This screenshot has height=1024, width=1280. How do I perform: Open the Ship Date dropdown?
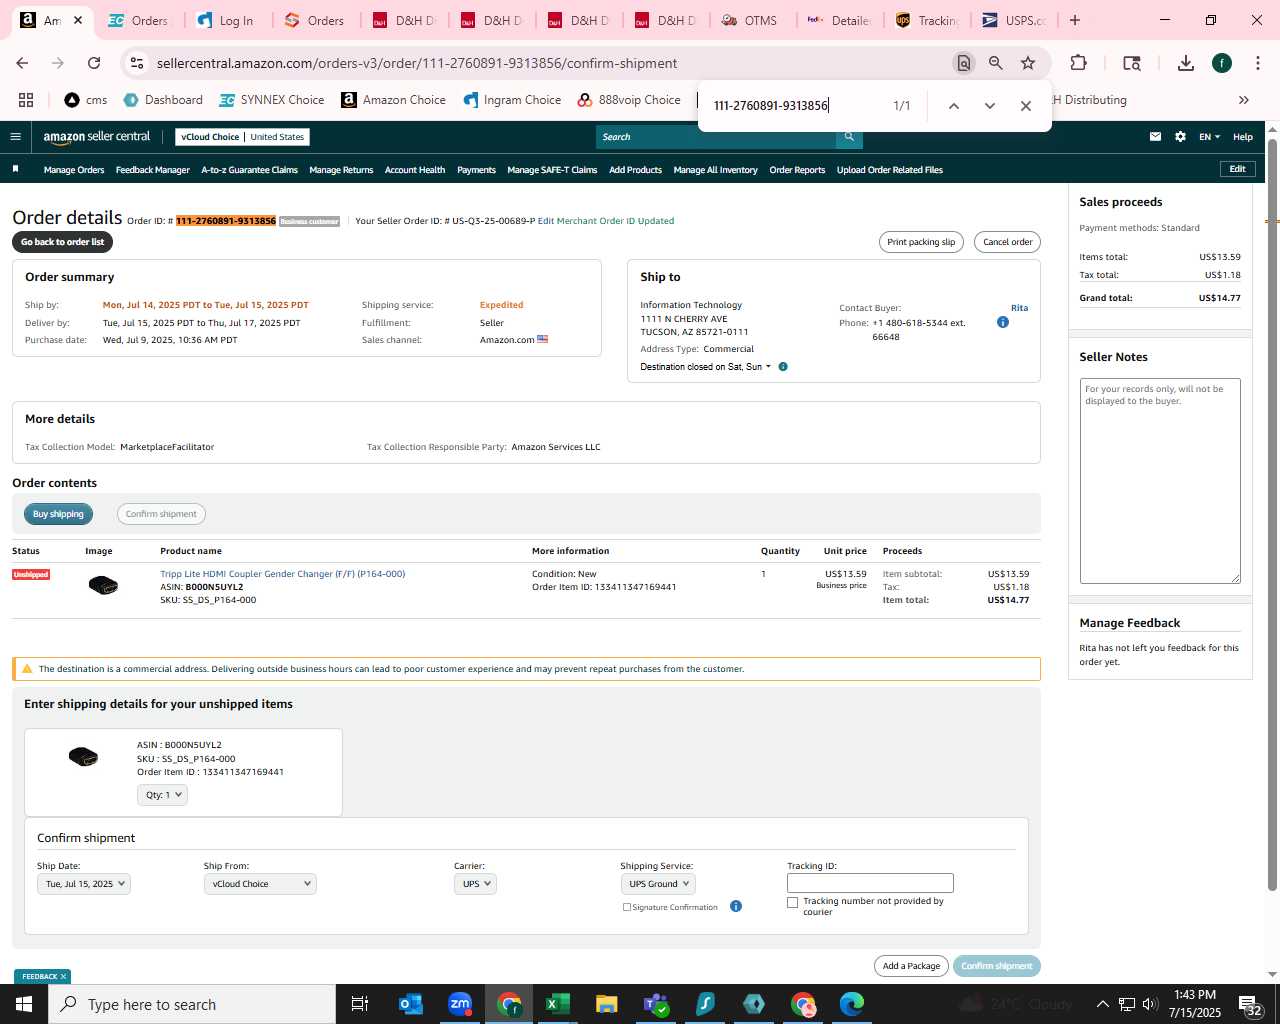[x=84, y=884]
